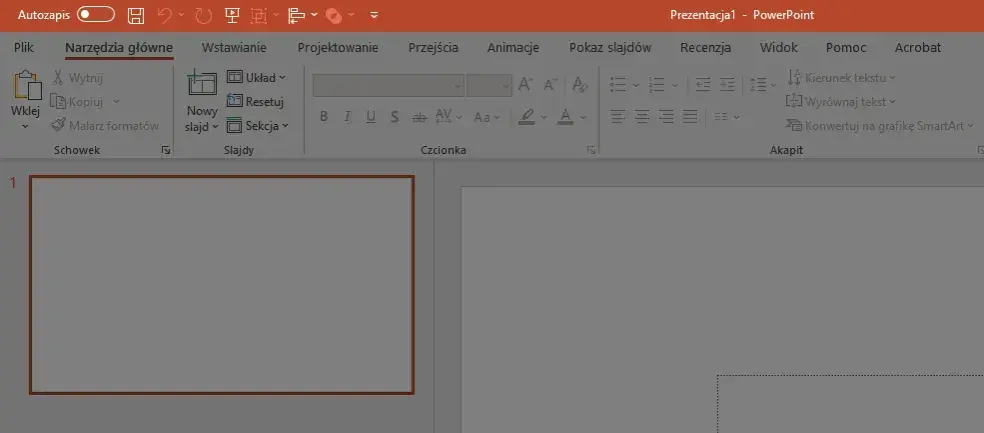Switch to the Przejścia tab
Image resolution: width=984 pixels, height=433 pixels.
click(433, 48)
